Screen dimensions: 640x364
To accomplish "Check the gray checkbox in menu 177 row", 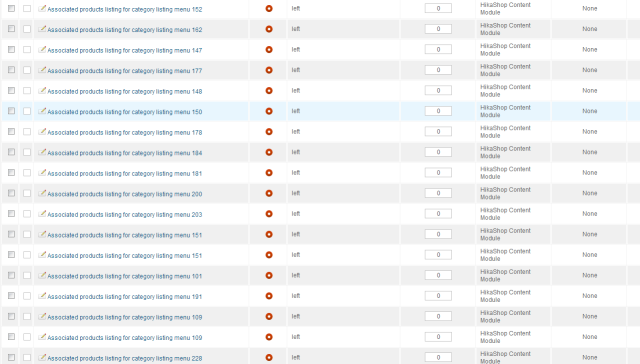I will (11, 70).
